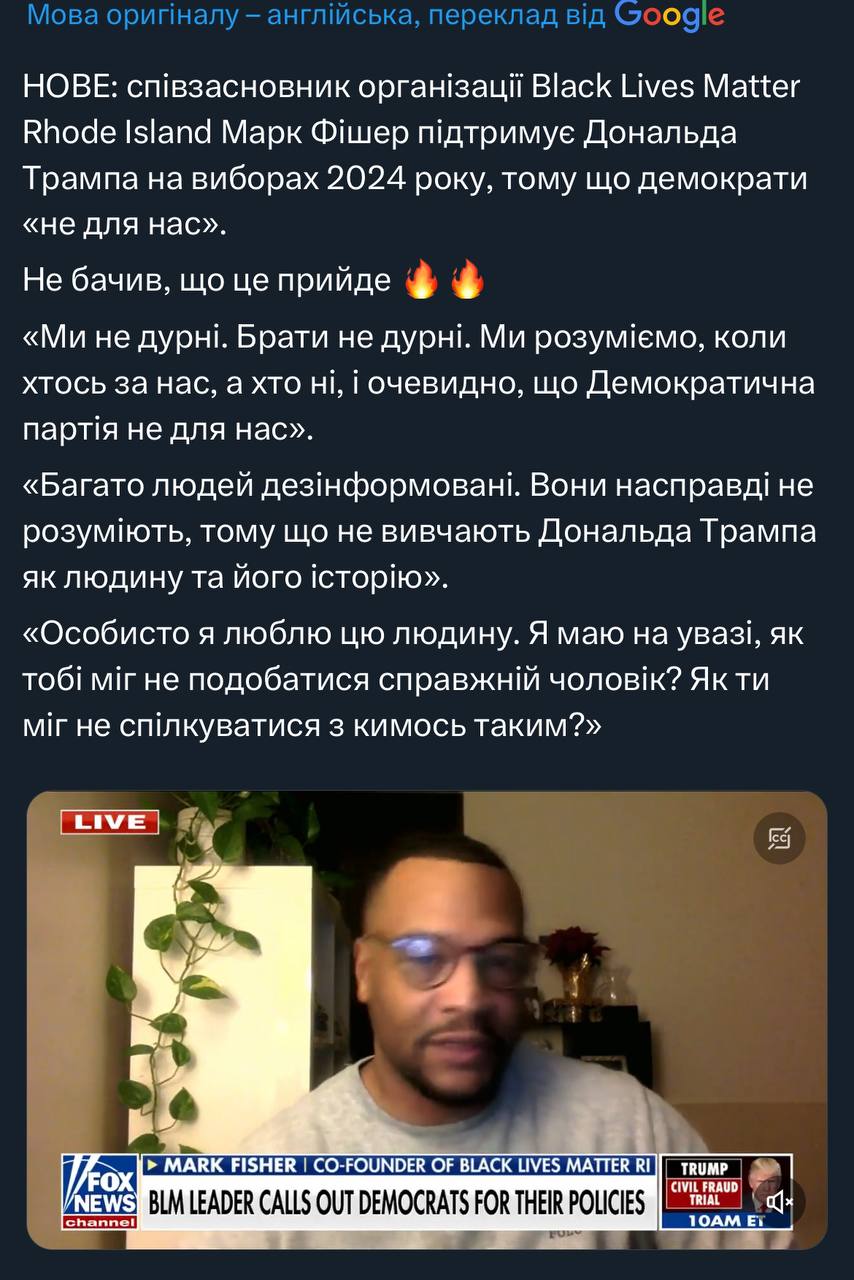This screenshot has height=1280, width=854.
Task: Click the line 'Не бачив, що це прийде'
Action: (207, 282)
